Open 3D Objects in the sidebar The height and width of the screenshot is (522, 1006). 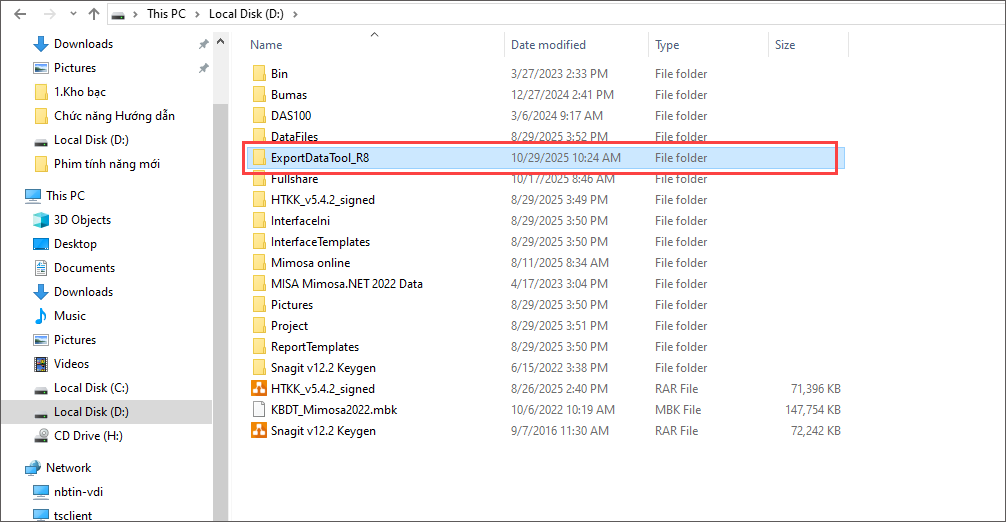[x=41, y=220]
